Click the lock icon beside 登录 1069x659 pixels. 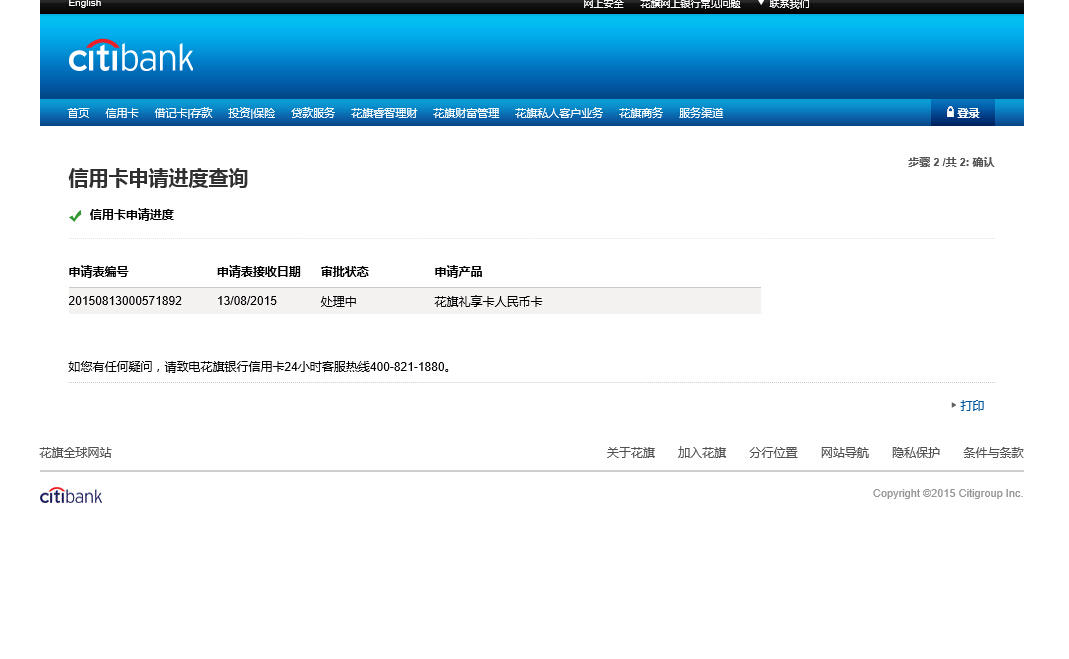950,112
